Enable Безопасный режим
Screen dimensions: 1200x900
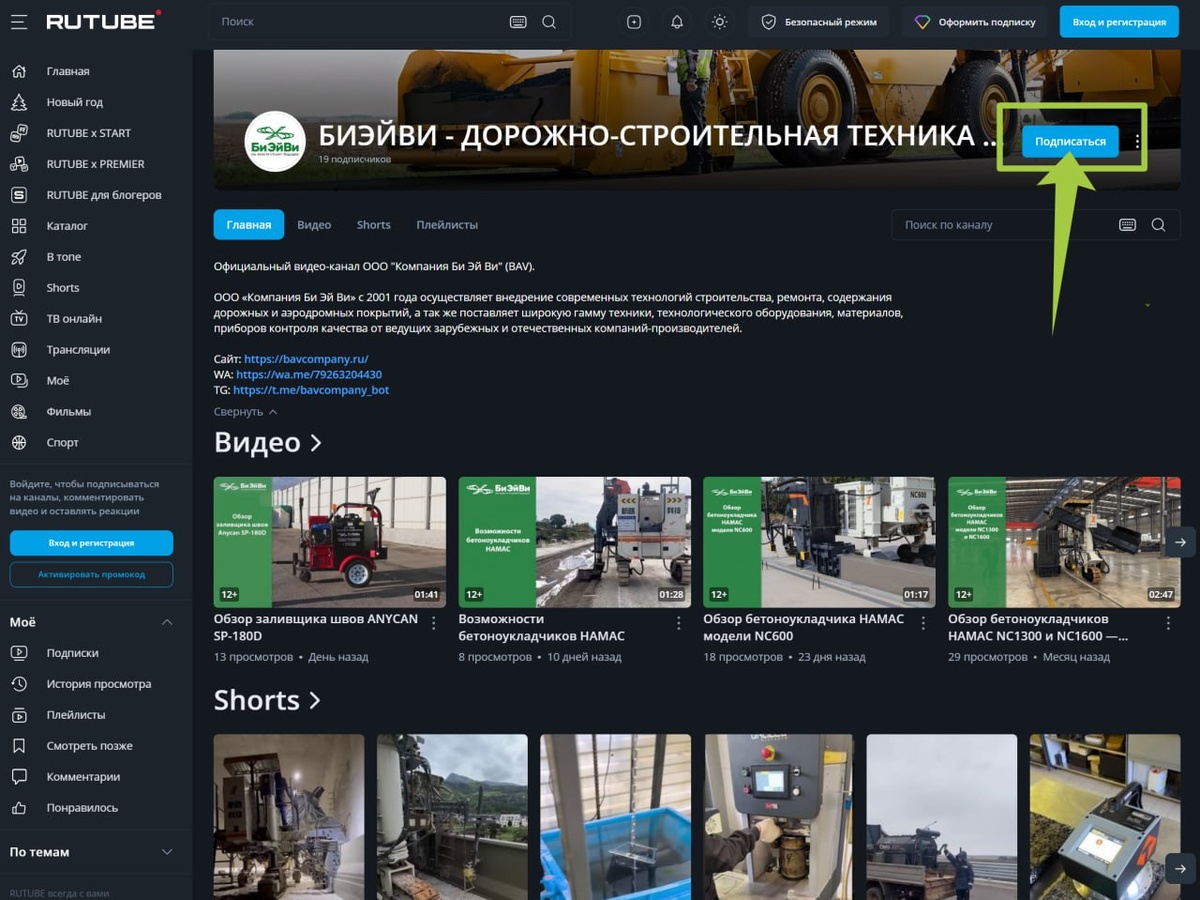819,22
